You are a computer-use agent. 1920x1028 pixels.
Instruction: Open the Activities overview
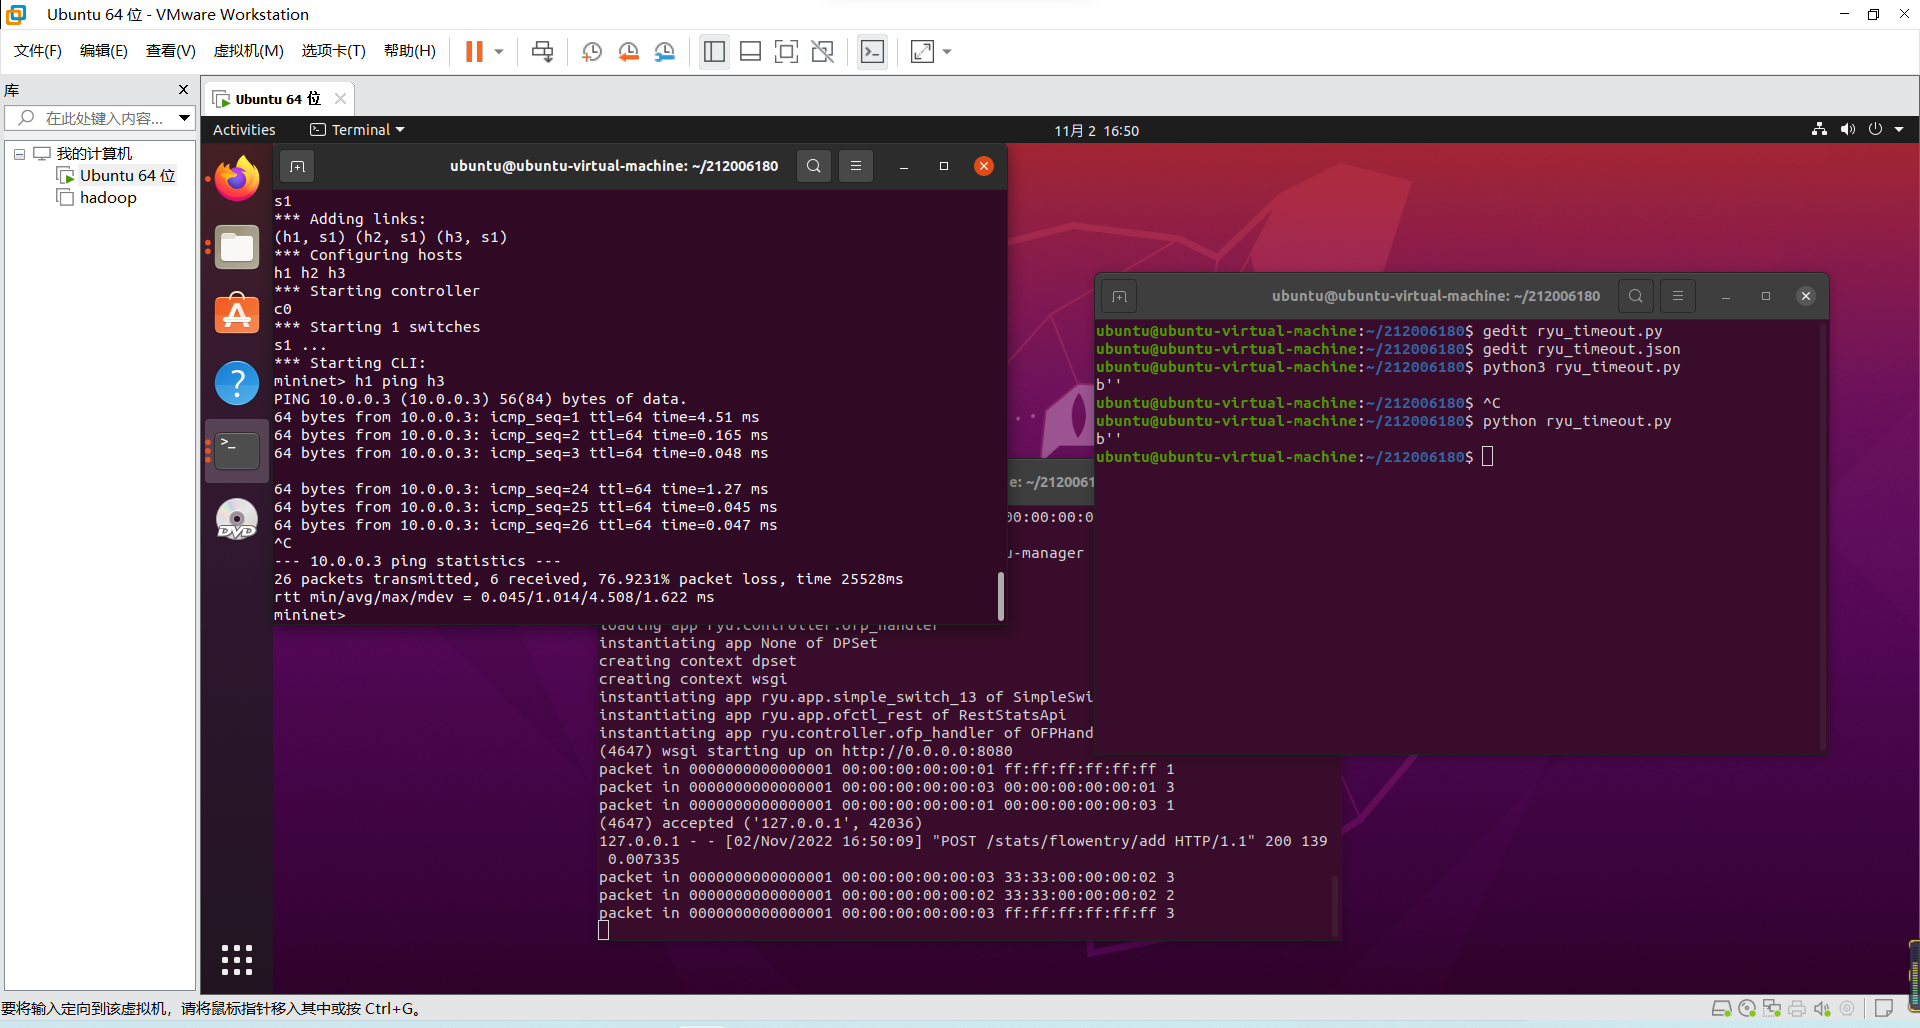(244, 130)
